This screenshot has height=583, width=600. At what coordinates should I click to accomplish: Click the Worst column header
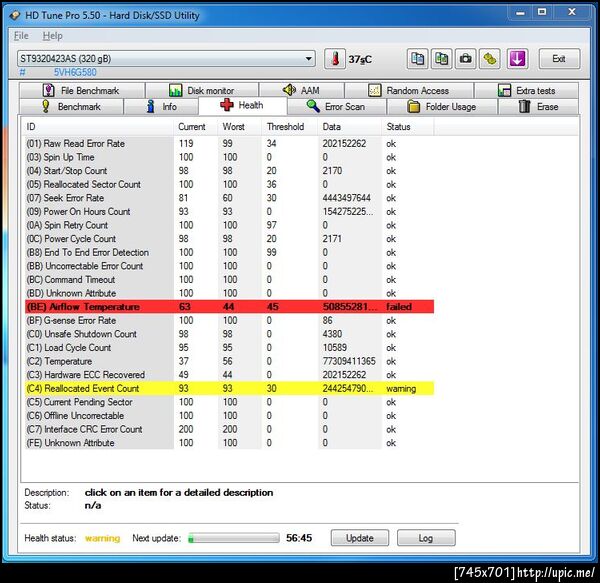240,127
